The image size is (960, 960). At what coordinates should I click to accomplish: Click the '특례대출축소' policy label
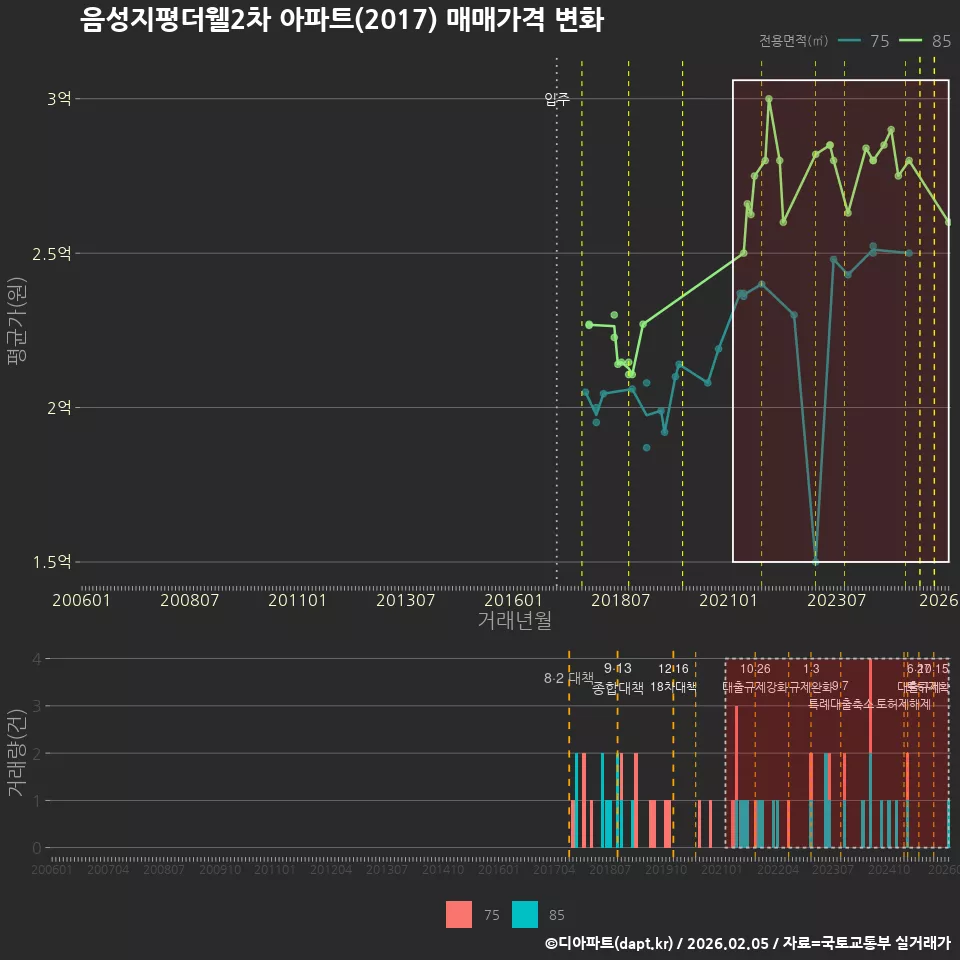click(x=841, y=704)
